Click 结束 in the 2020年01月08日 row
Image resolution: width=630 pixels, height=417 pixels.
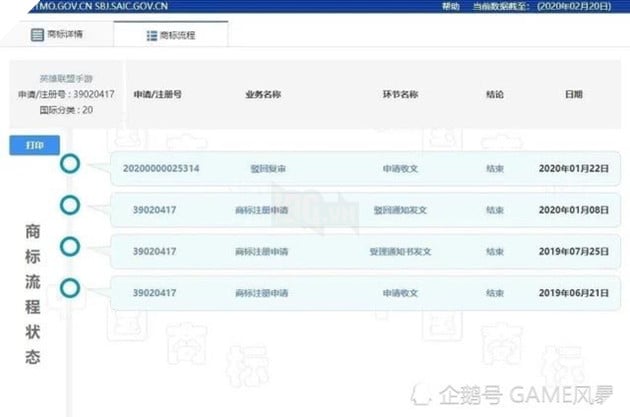495,210
